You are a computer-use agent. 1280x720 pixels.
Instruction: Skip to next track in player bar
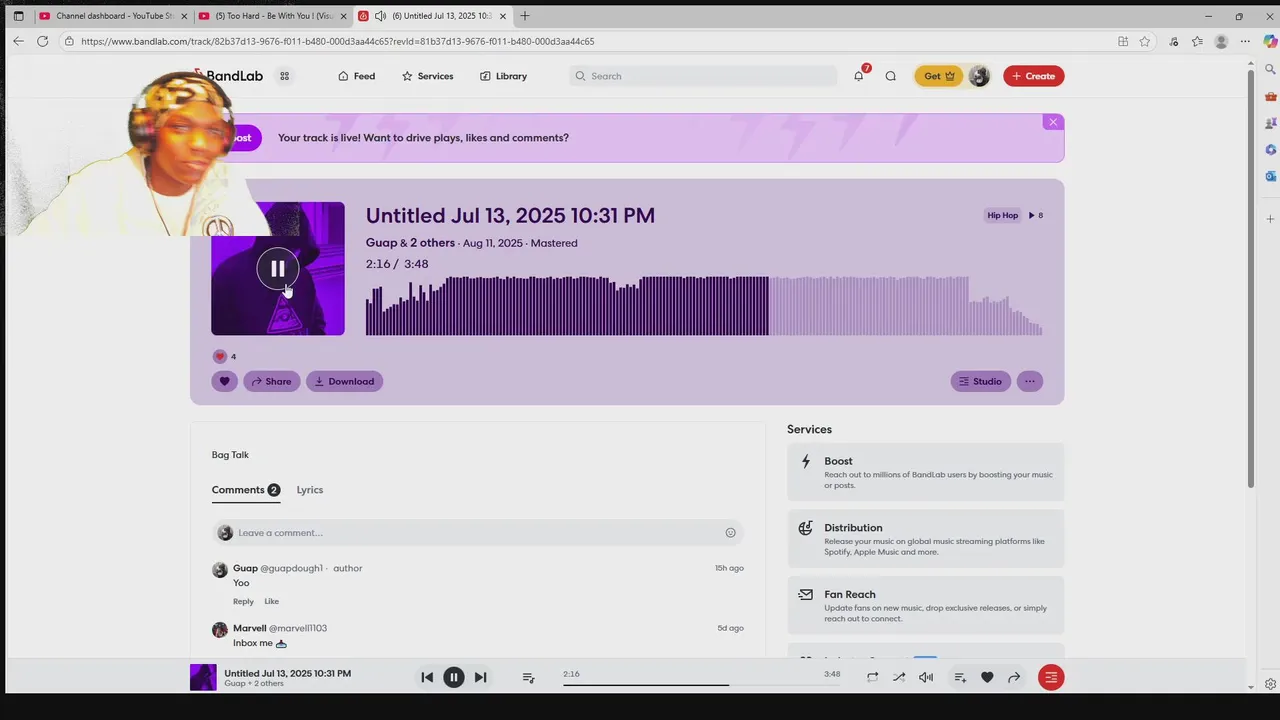(480, 677)
